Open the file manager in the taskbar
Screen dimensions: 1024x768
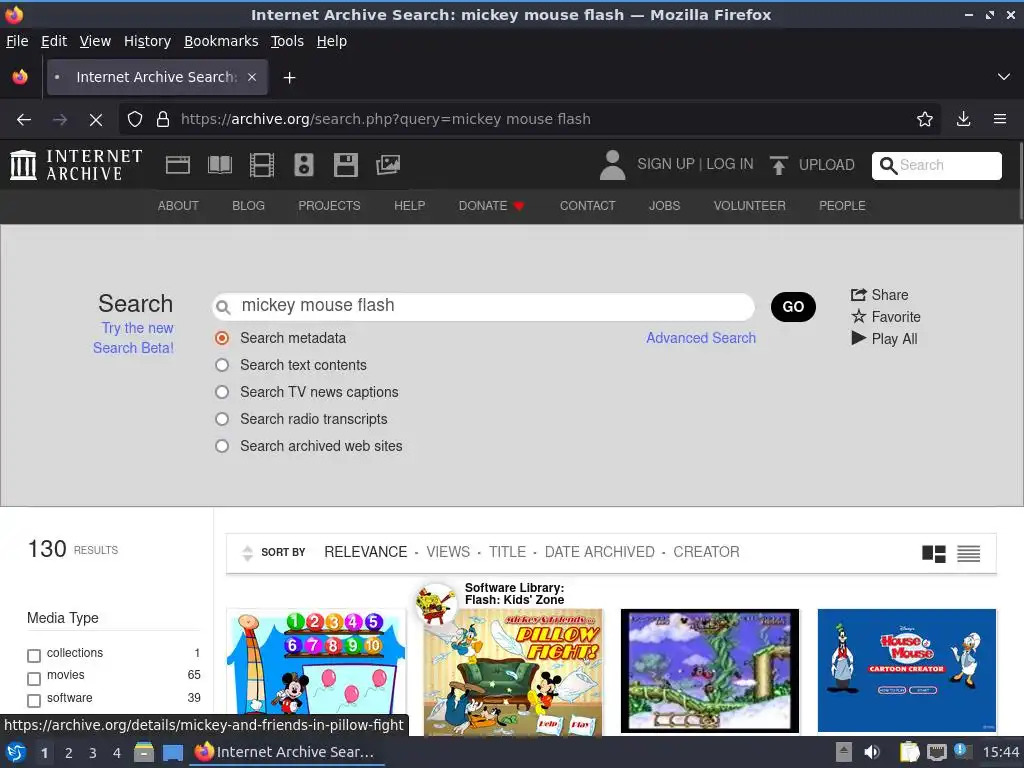point(144,752)
